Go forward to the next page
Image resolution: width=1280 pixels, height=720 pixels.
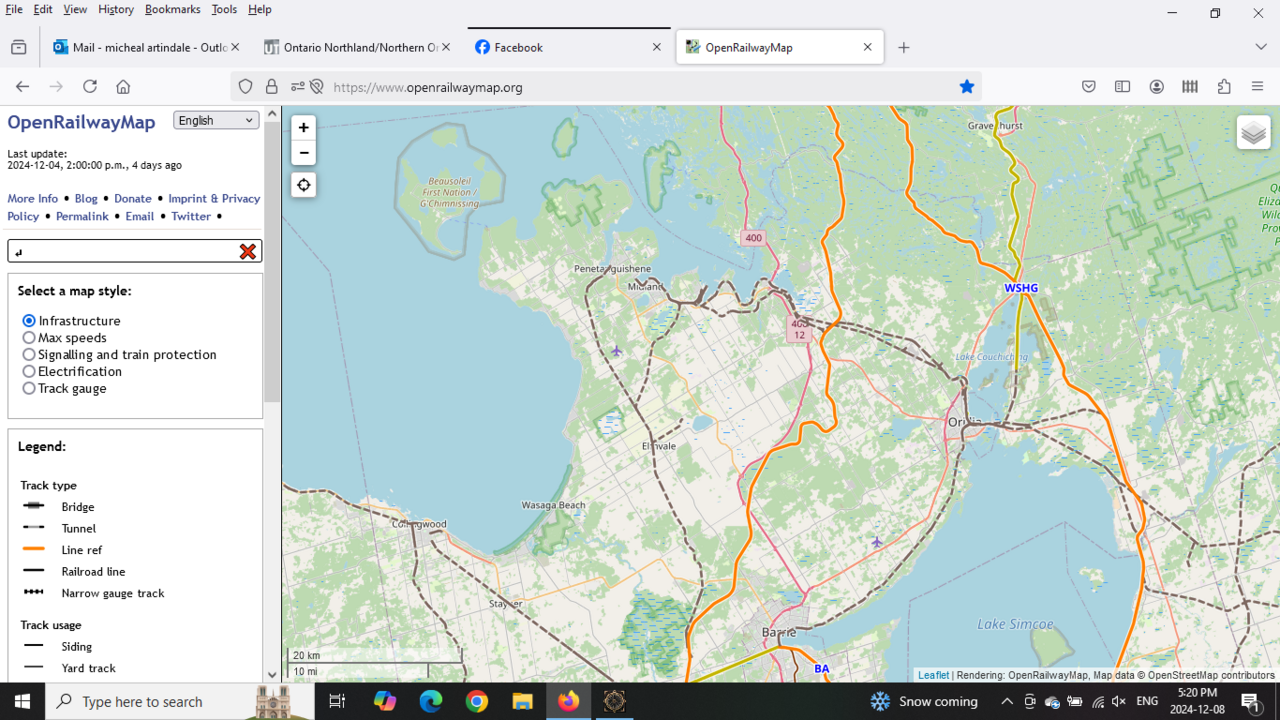tap(56, 87)
